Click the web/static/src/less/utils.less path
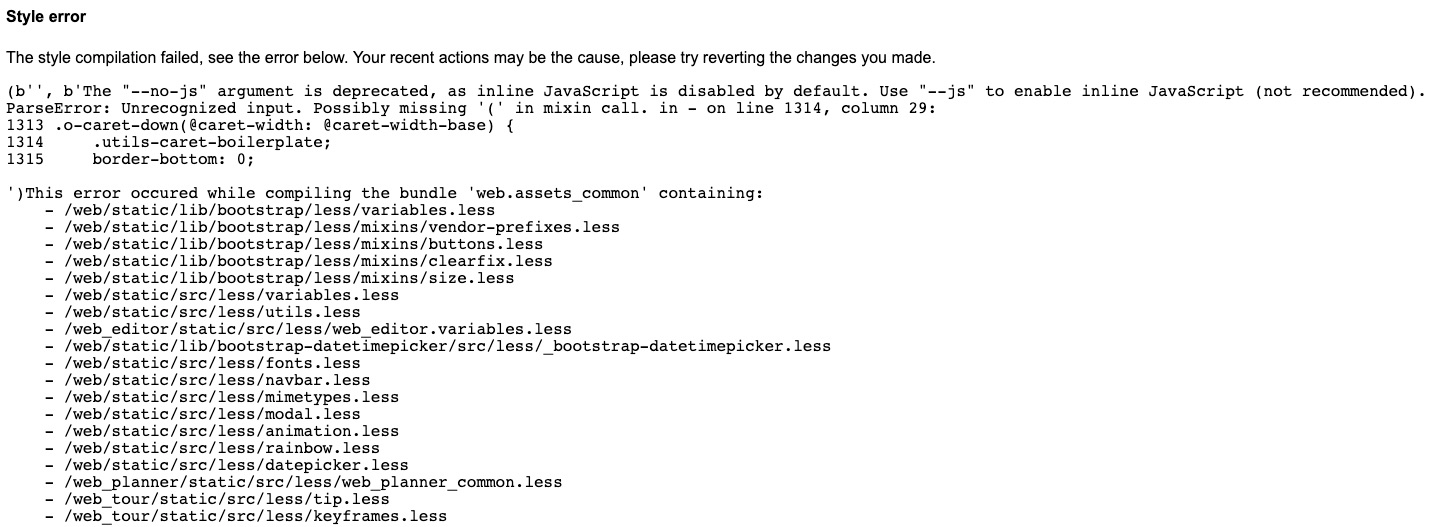This screenshot has height=527, width=1432. (212, 312)
